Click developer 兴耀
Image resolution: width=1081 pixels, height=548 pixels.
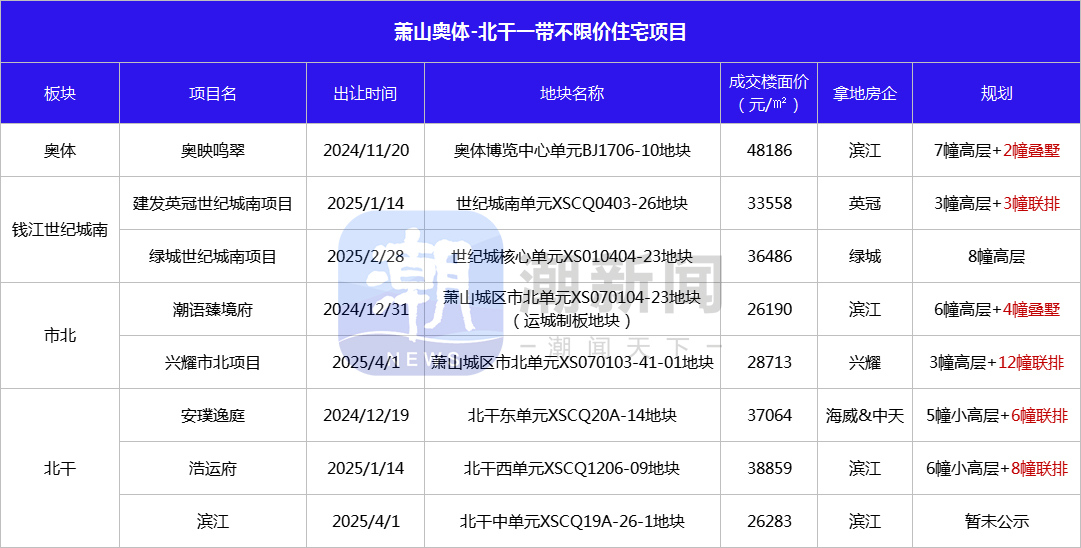(x=865, y=363)
